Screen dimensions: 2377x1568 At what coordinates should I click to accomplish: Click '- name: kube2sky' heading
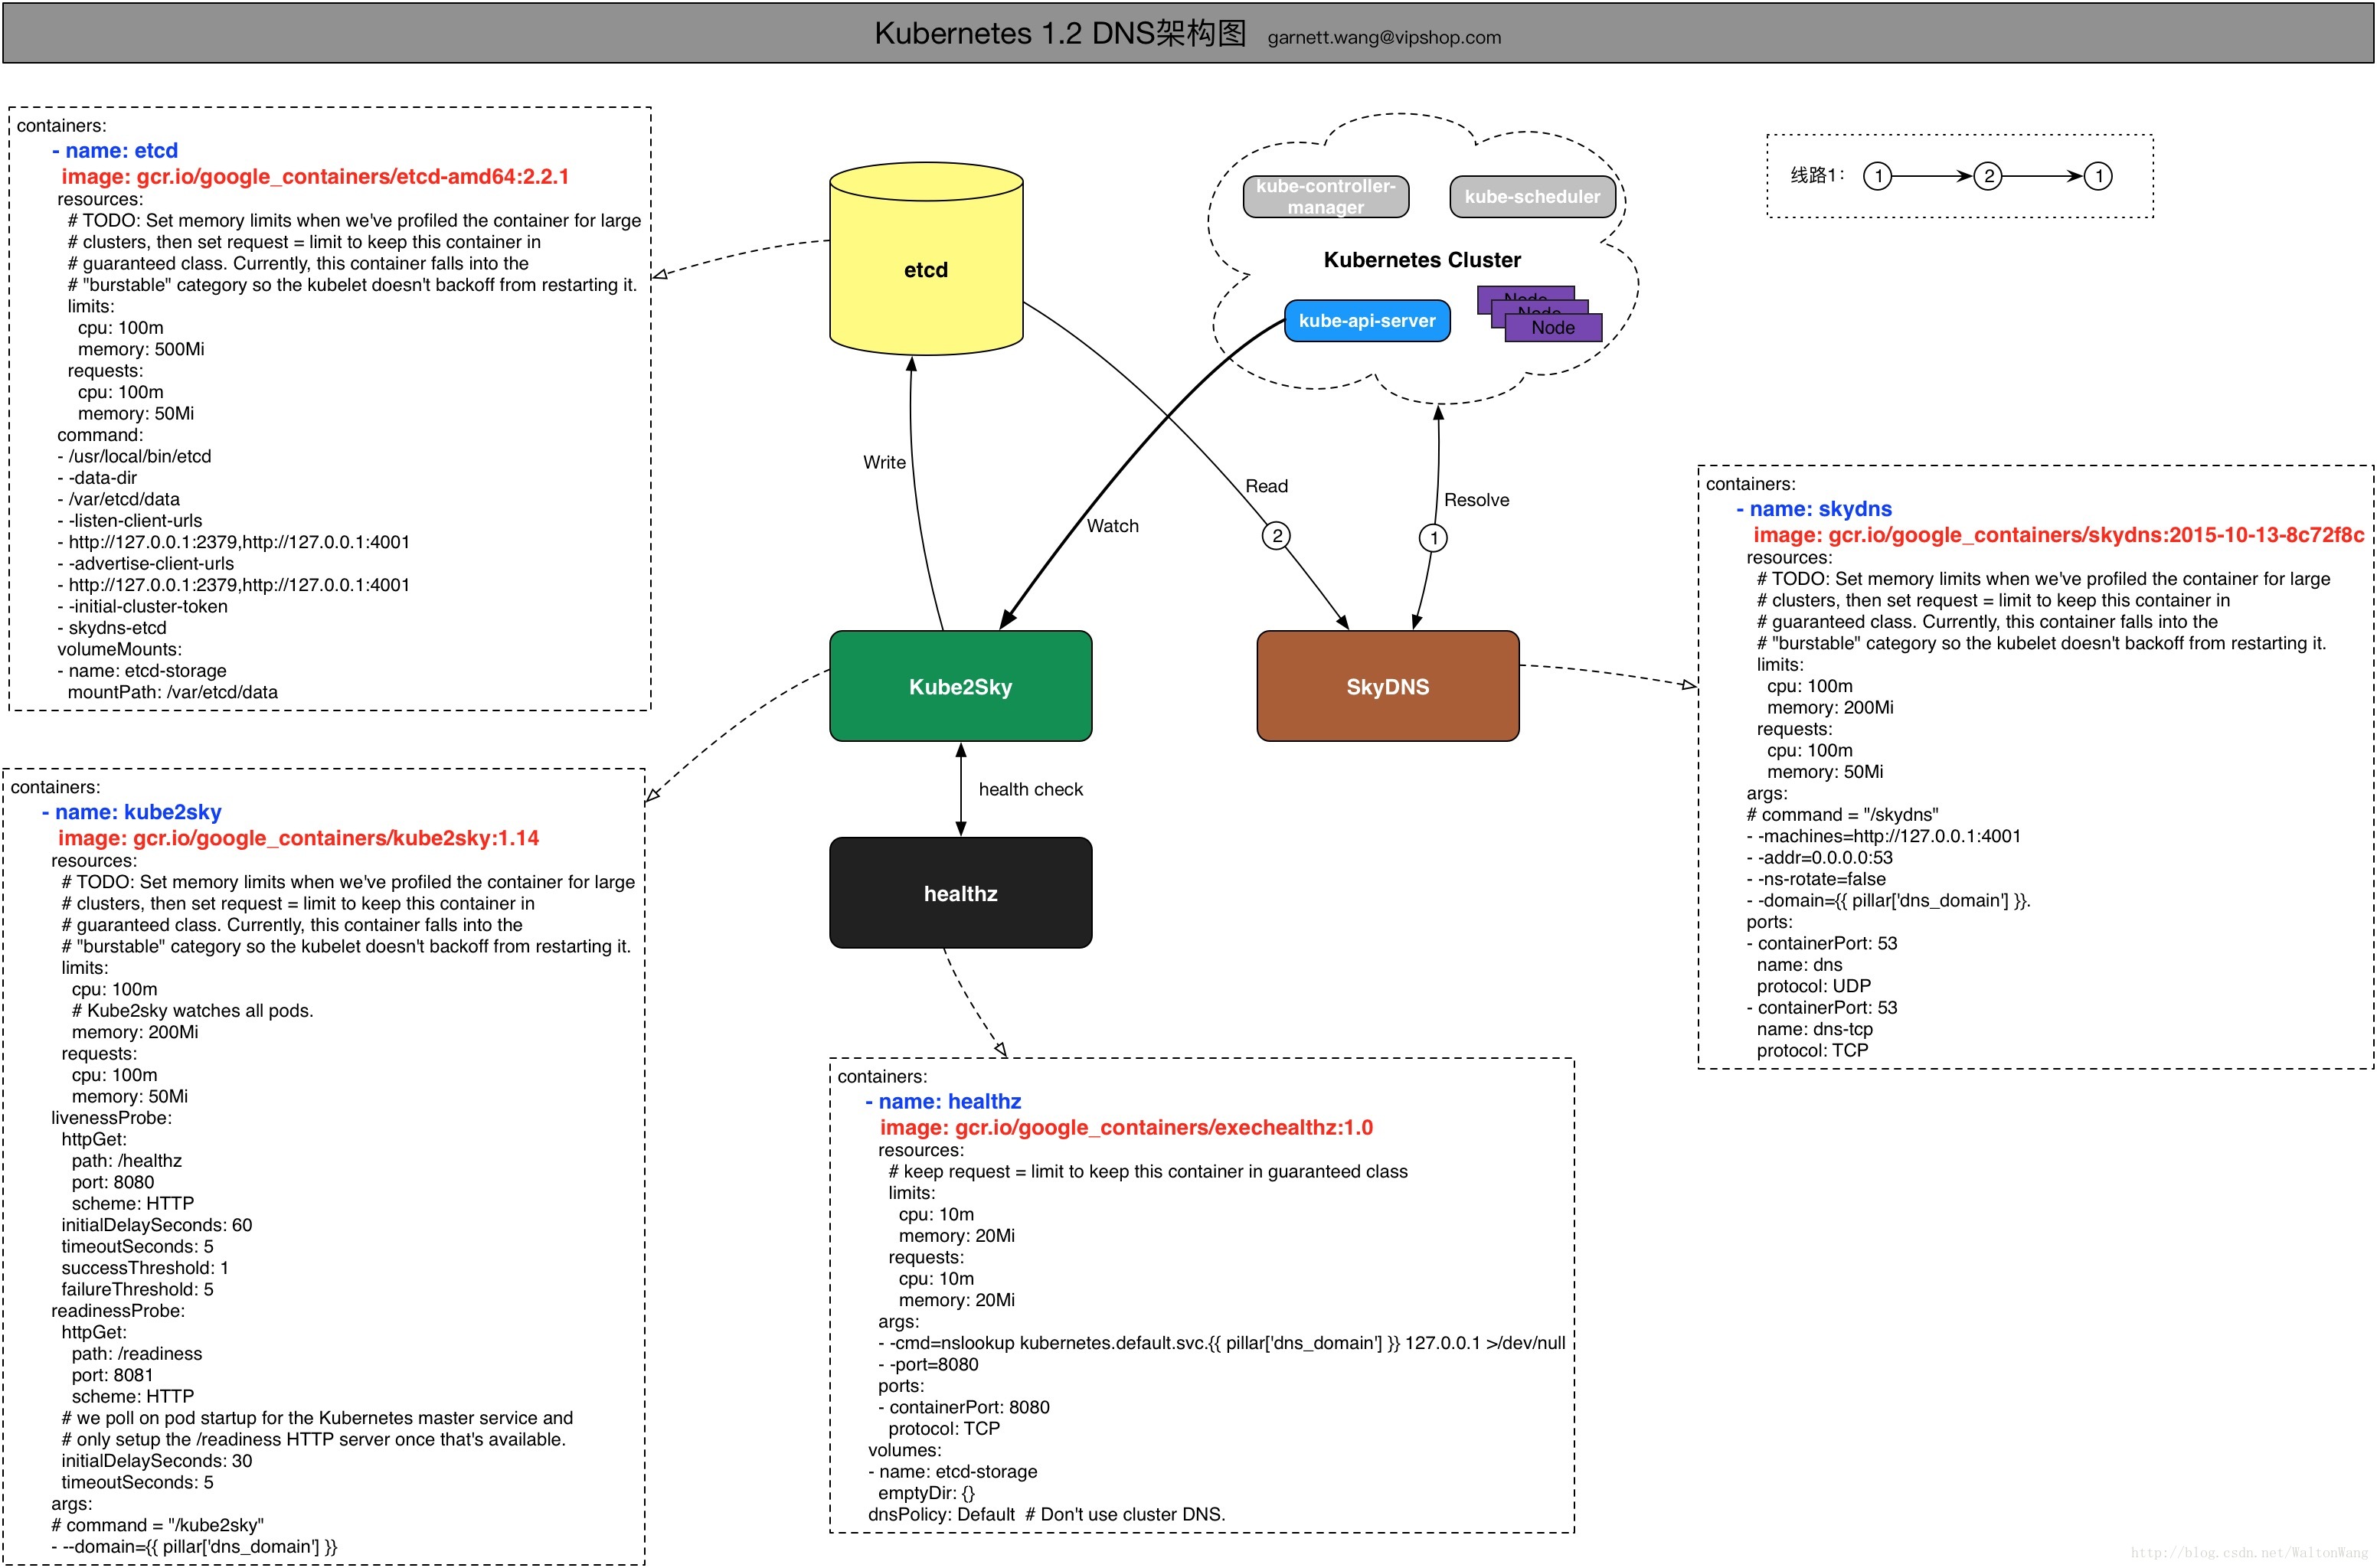131,812
